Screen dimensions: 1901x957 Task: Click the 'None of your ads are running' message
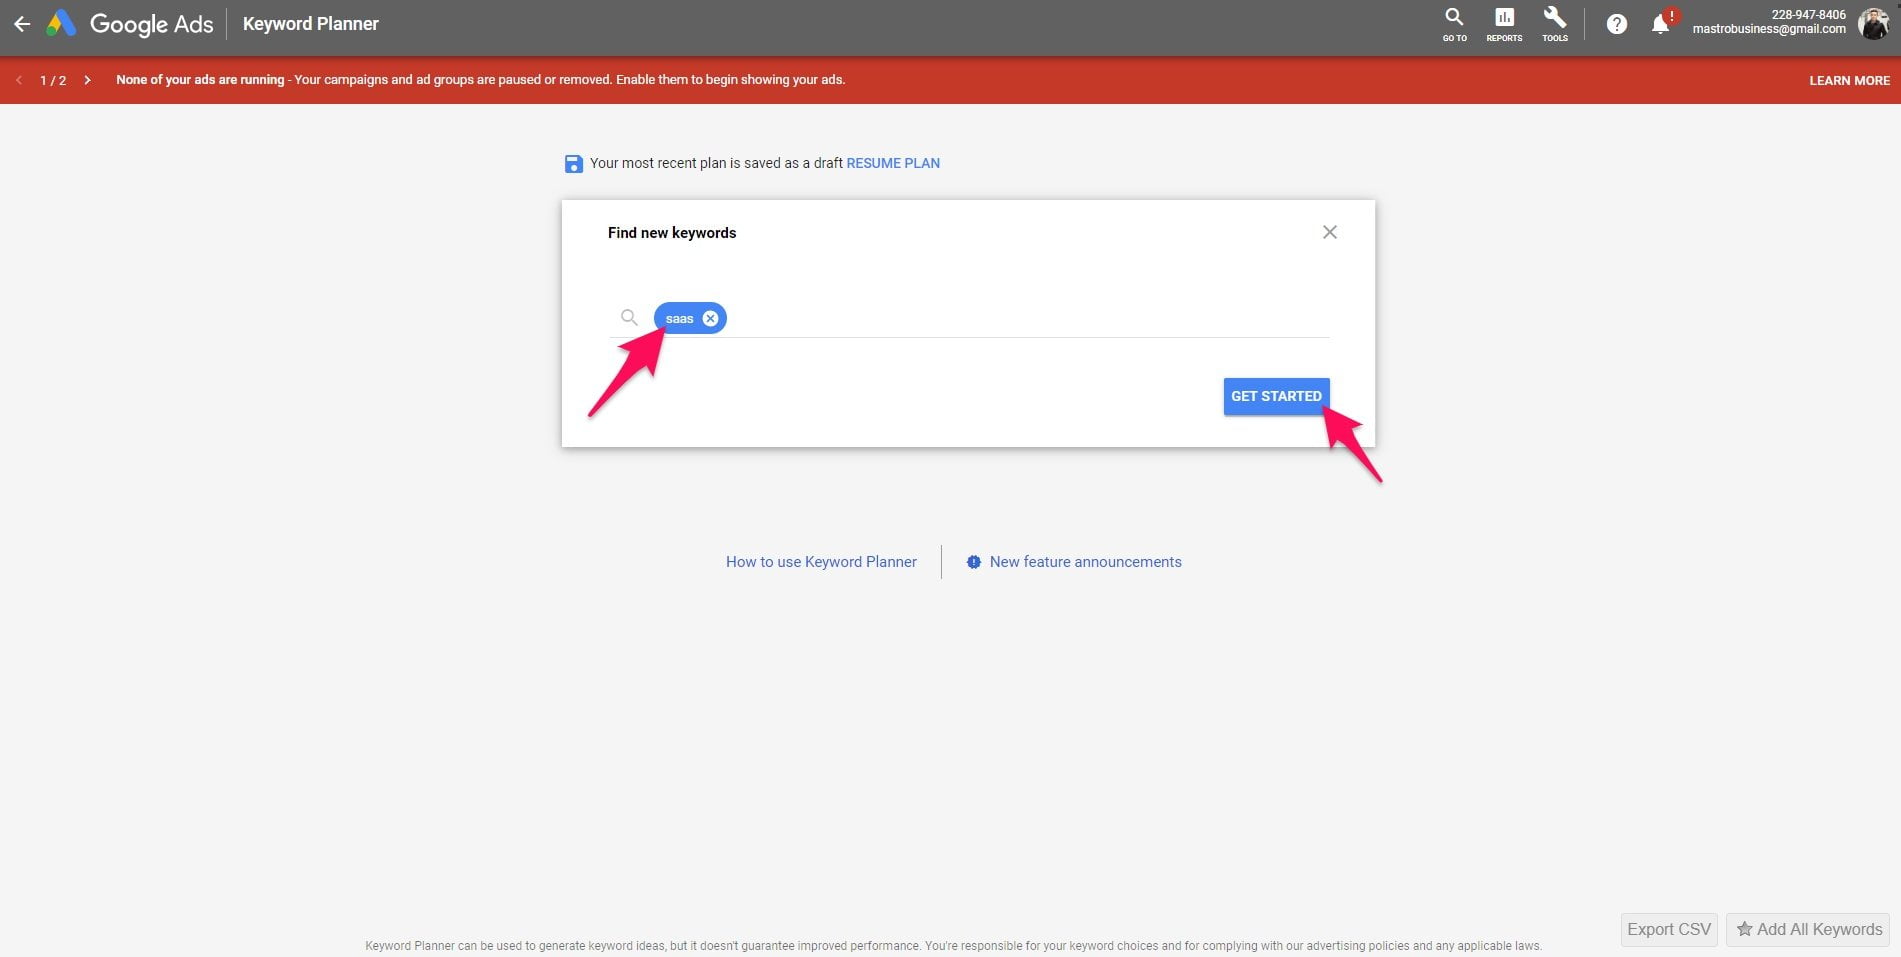[x=200, y=80]
